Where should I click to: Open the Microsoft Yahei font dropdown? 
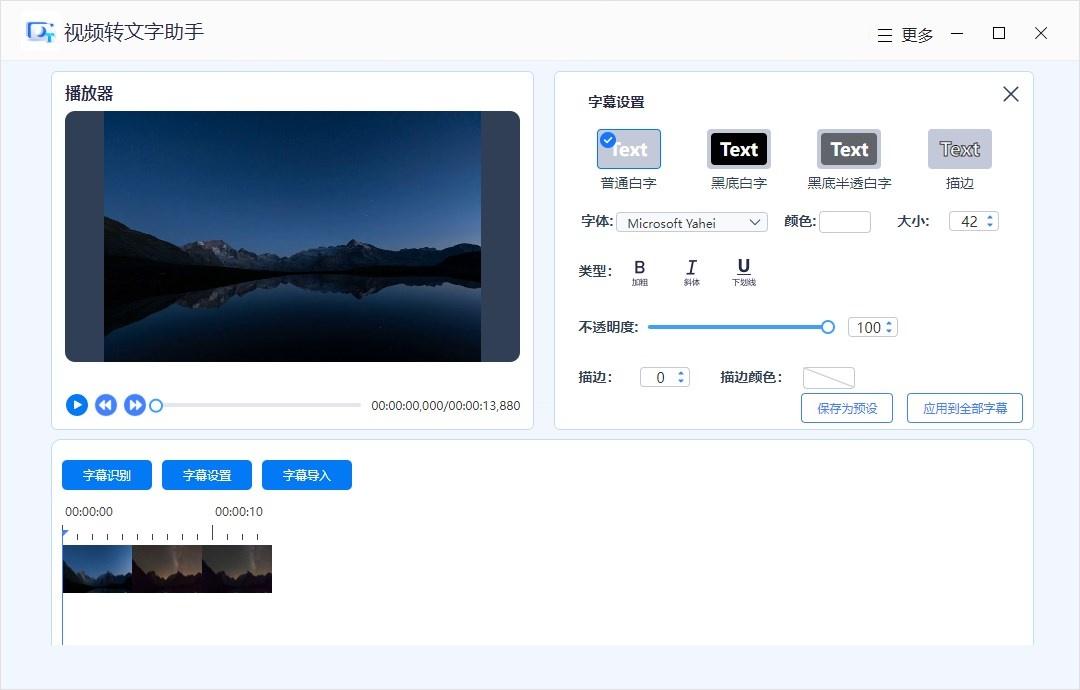click(x=692, y=222)
